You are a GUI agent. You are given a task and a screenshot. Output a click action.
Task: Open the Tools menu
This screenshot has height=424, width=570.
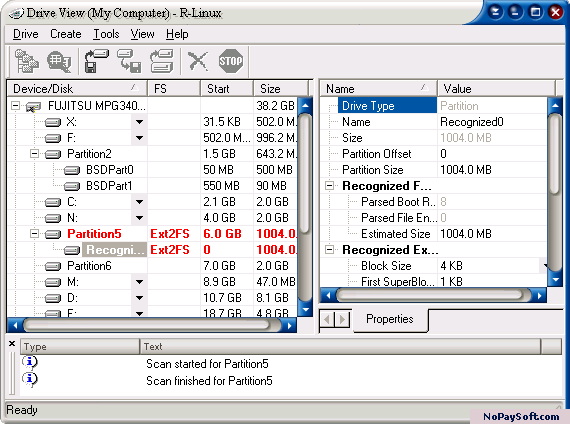pyautogui.click(x=106, y=34)
